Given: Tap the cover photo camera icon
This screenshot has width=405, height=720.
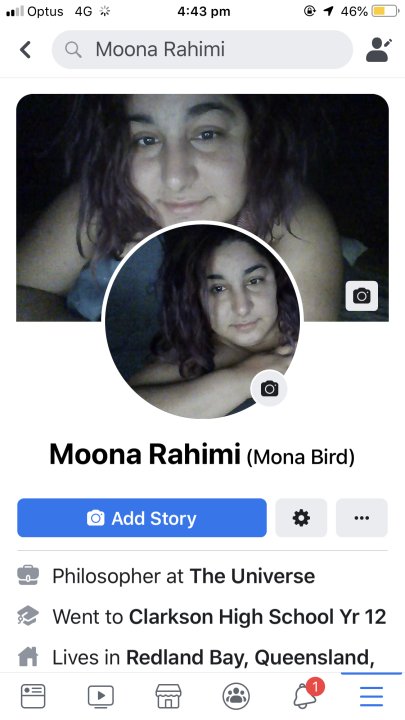Looking at the screenshot, I should [x=361, y=296].
